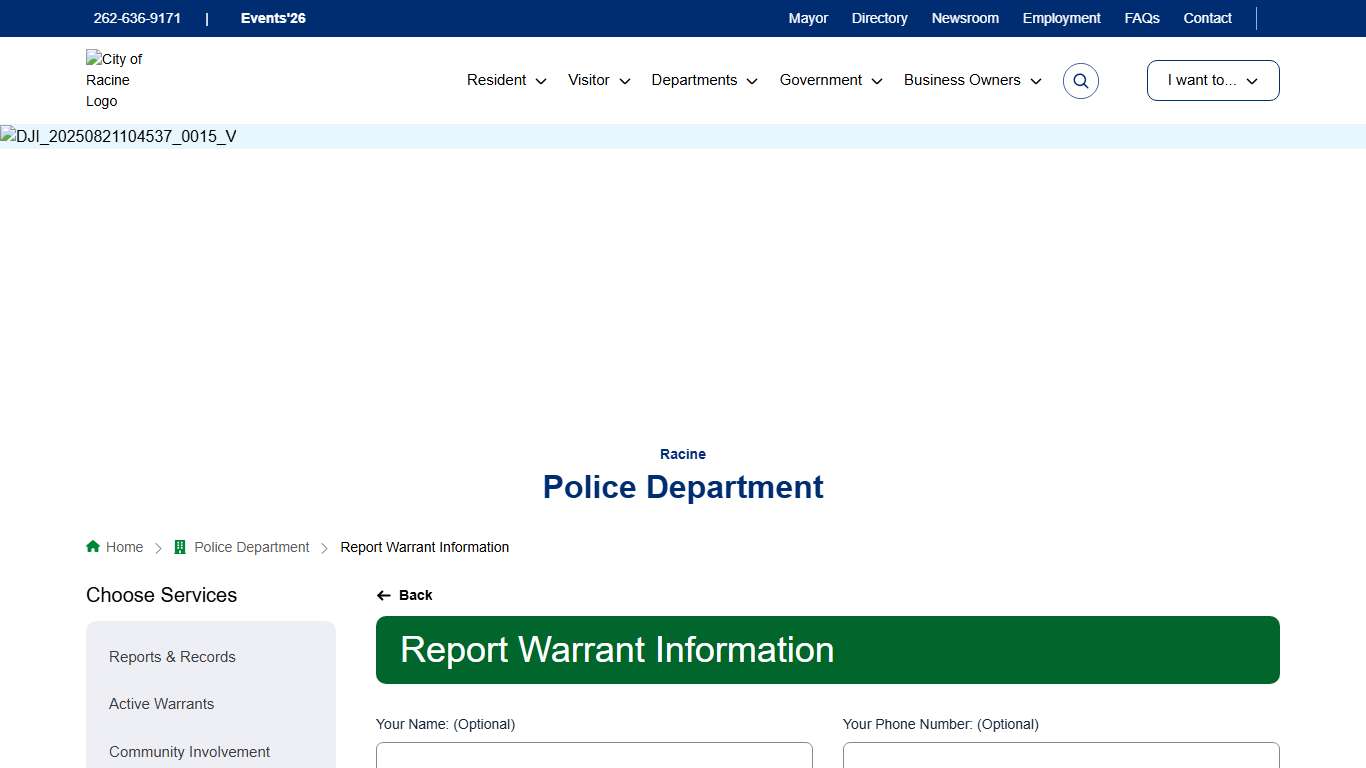Open the Contact page
The width and height of the screenshot is (1366, 768).
(x=1207, y=18)
